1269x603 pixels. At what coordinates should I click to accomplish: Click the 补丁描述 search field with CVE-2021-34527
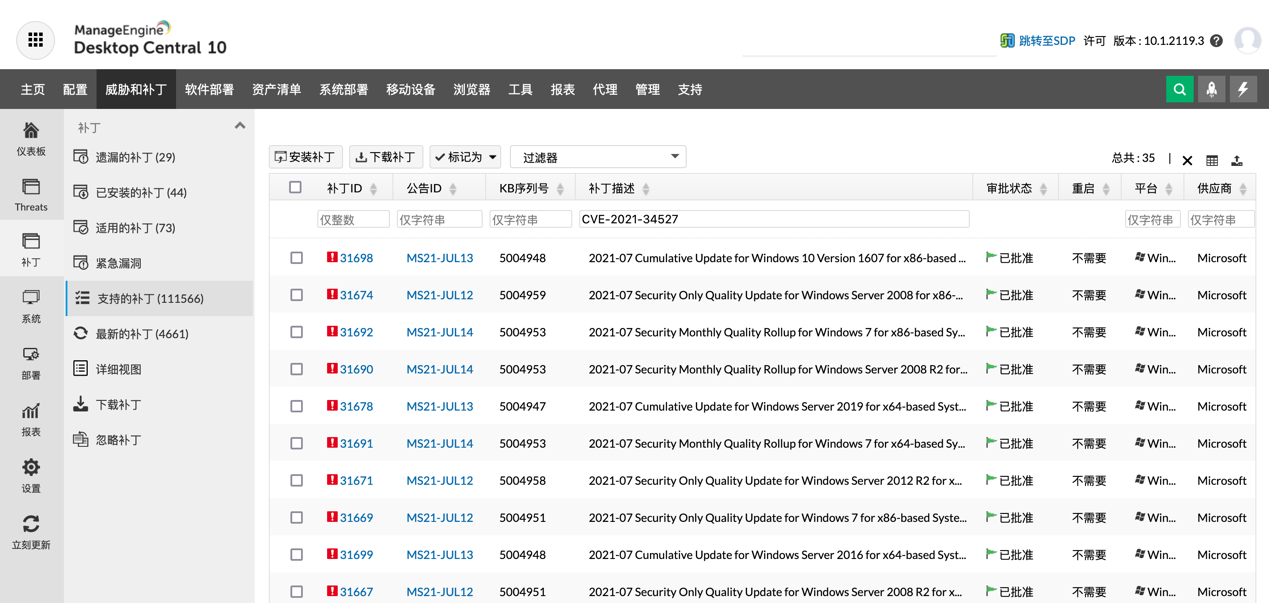pyautogui.click(x=774, y=219)
